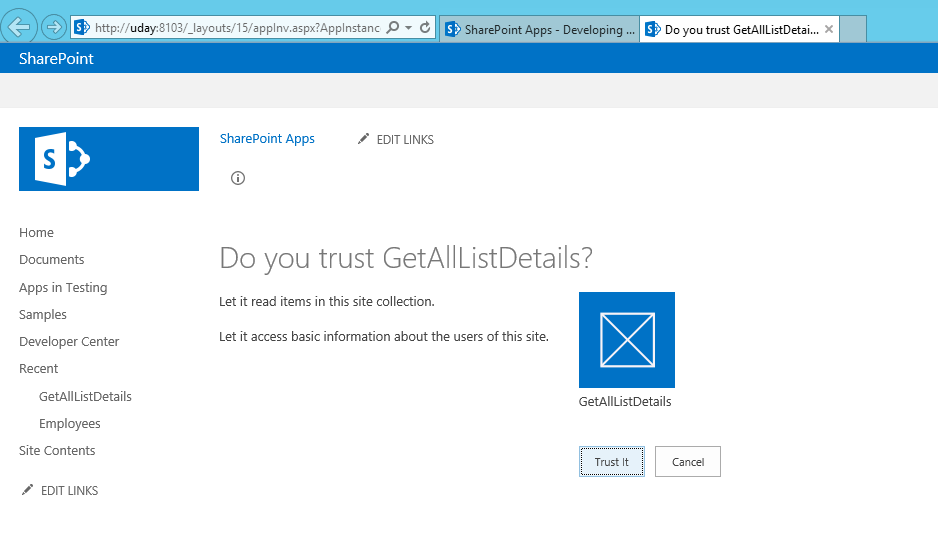Click the 'Do you trust GetAllListDetails?' heading
Screen dimensions: 938x541
(x=406, y=259)
